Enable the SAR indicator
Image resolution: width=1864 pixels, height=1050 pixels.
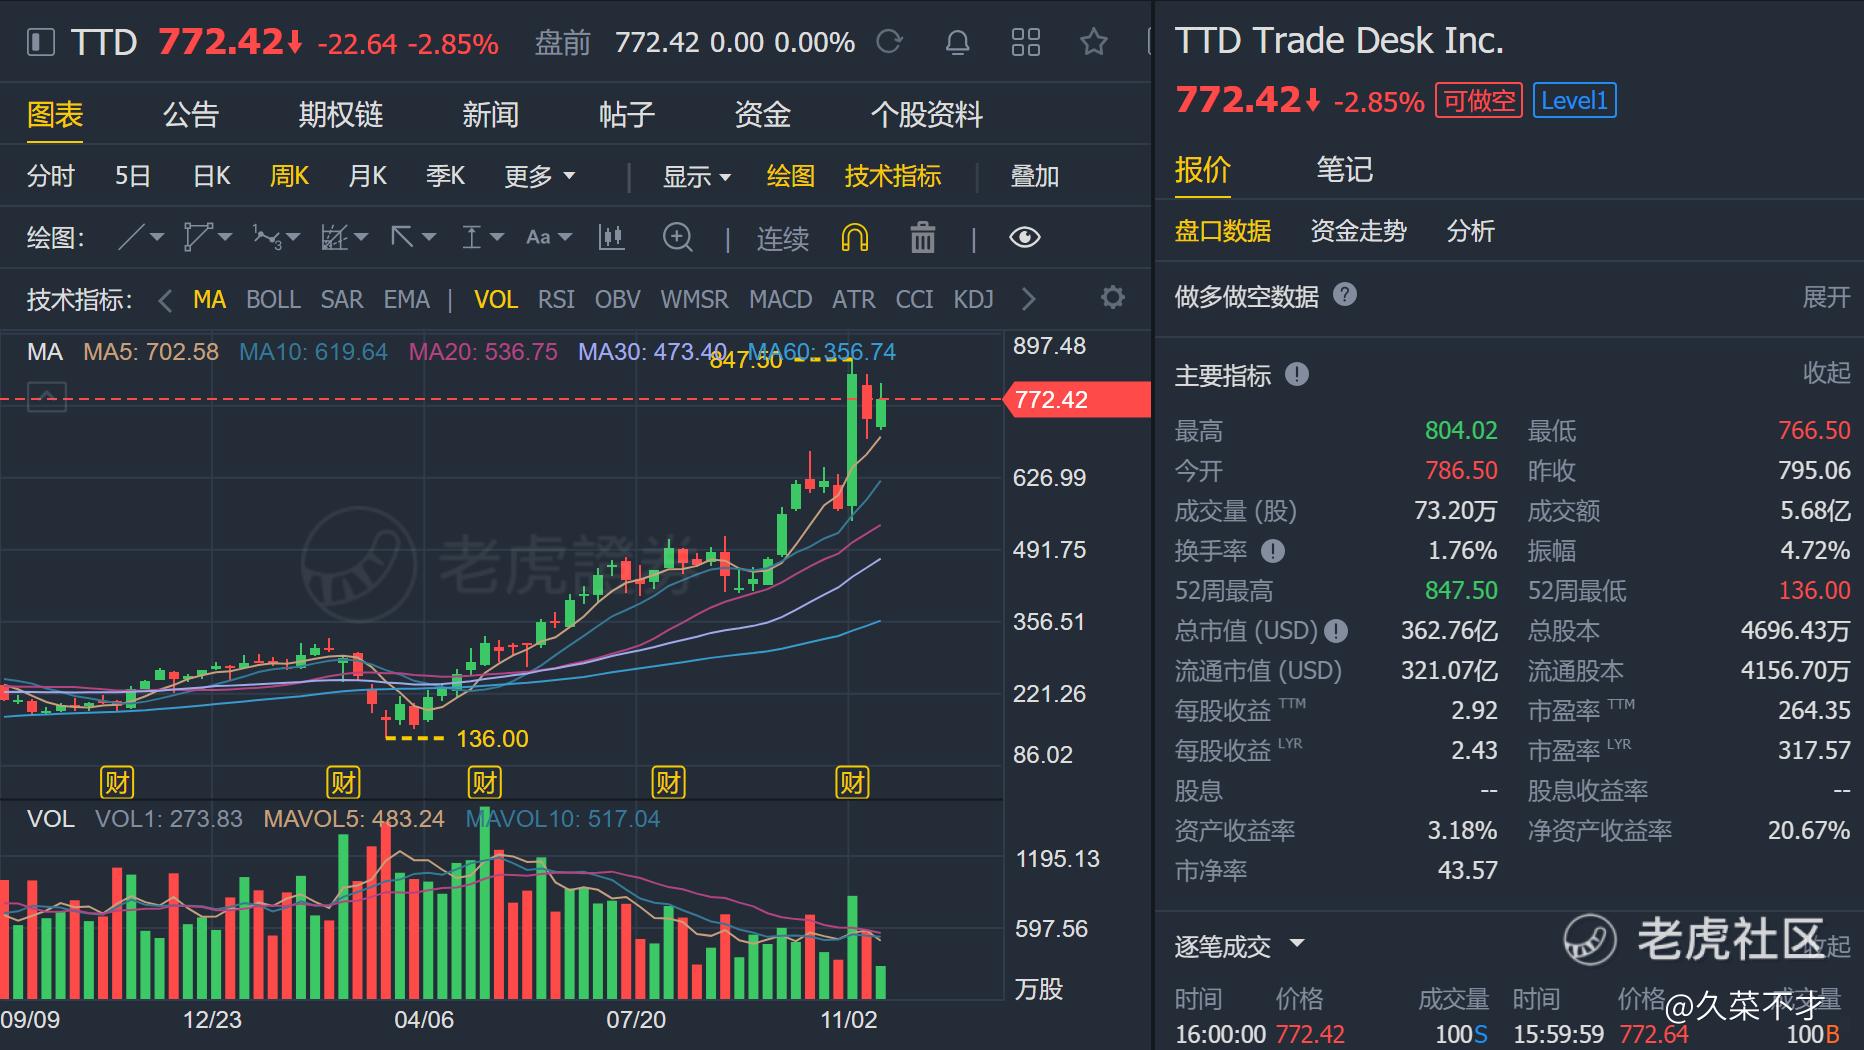[x=342, y=299]
